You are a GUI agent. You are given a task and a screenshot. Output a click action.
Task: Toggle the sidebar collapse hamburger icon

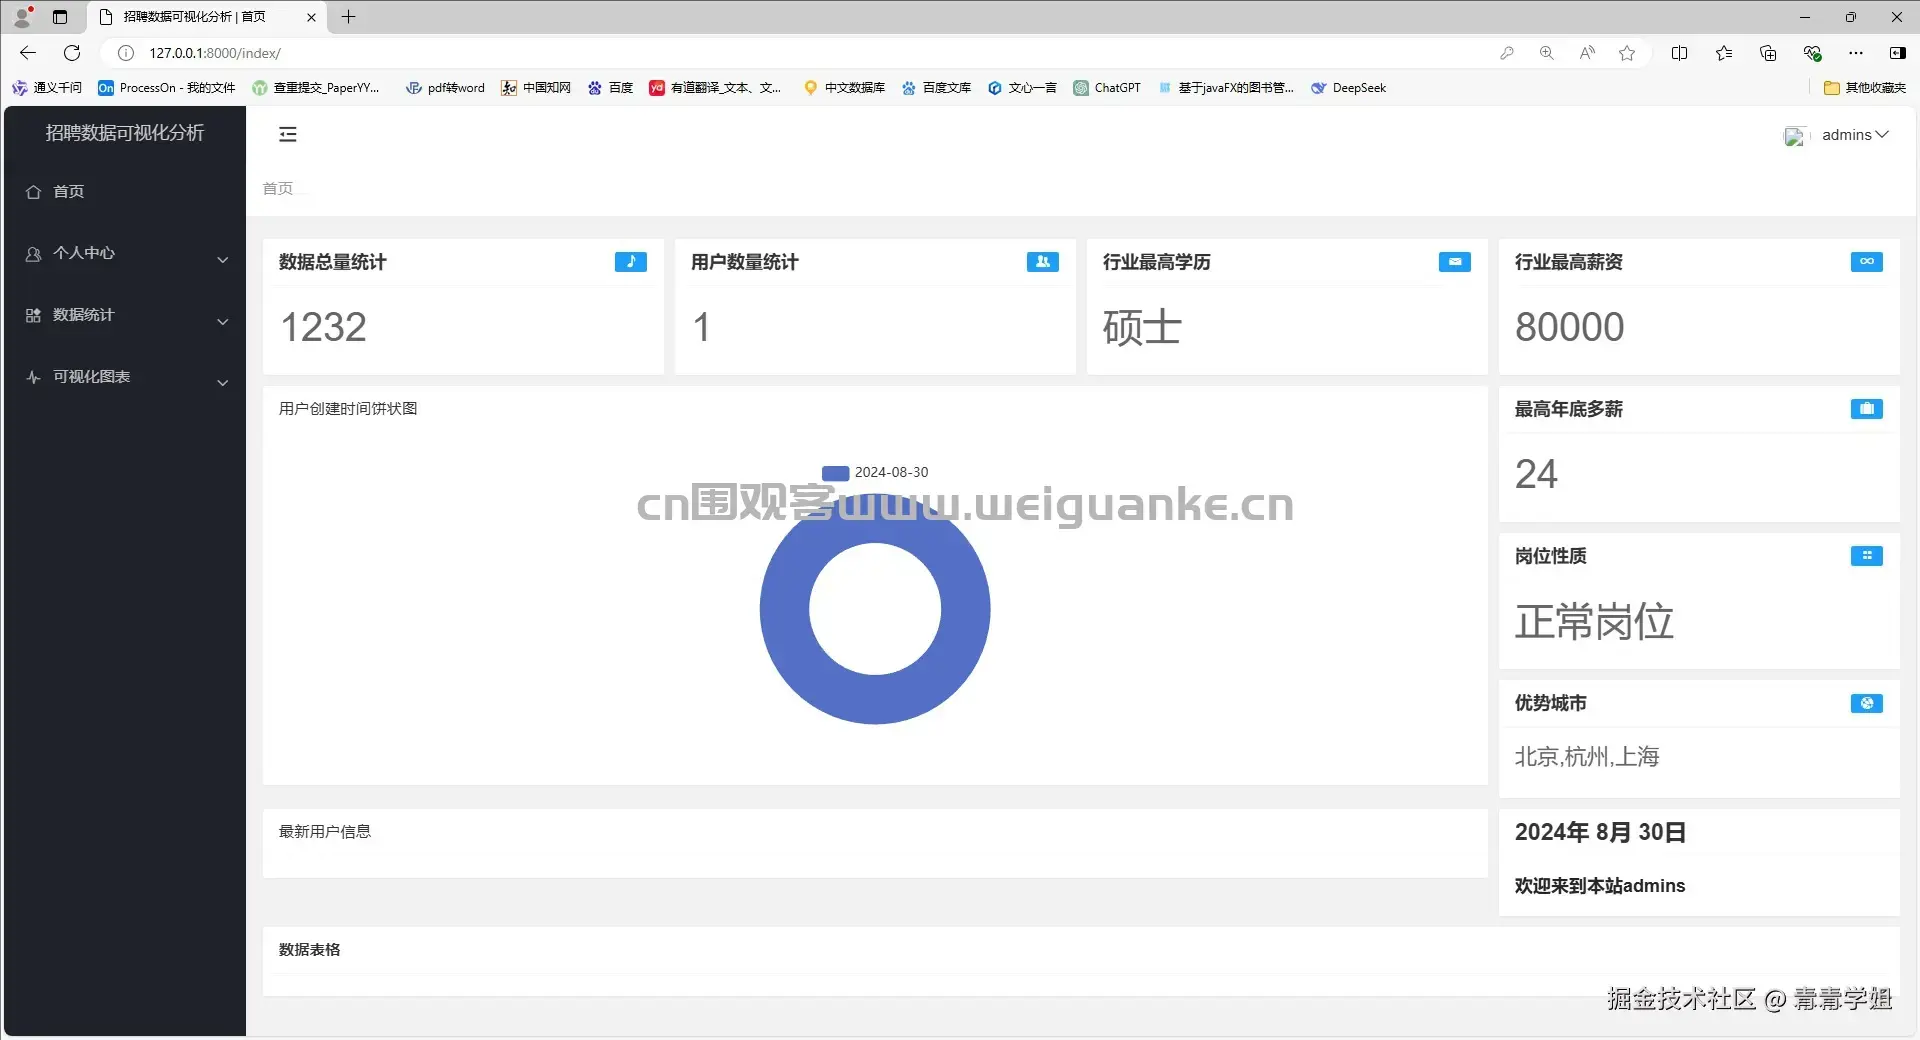pyautogui.click(x=288, y=134)
